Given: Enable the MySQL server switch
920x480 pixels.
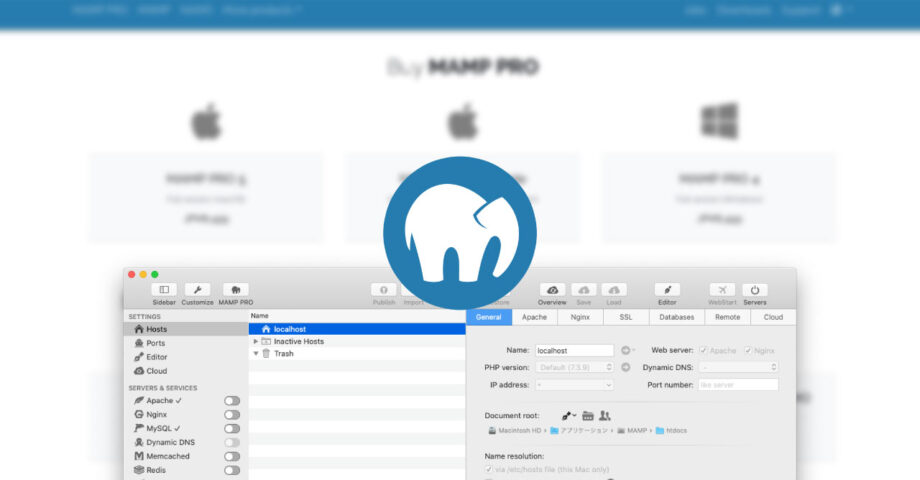Looking at the screenshot, I should point(232,429).
